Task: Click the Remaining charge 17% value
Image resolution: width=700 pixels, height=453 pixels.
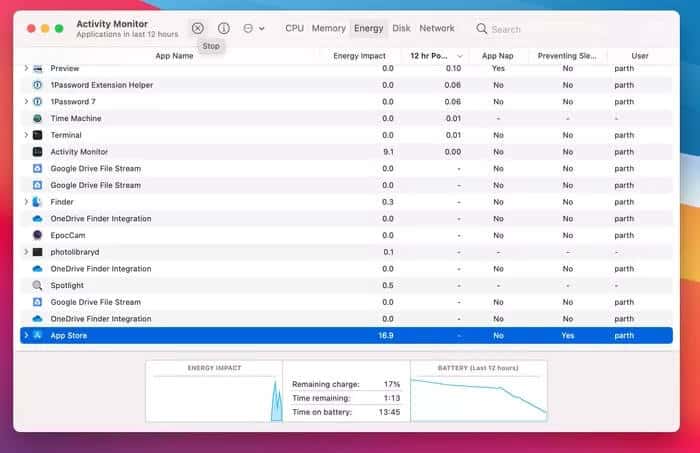Action: click(x=392, y=384)
